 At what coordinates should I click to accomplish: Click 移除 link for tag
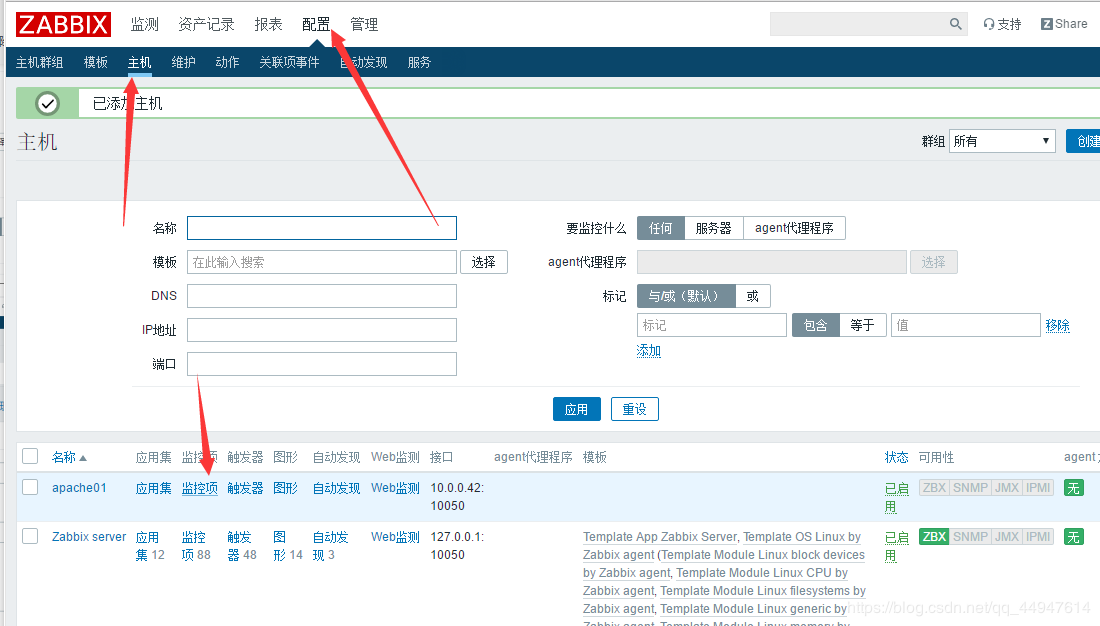coord(1057,326)
